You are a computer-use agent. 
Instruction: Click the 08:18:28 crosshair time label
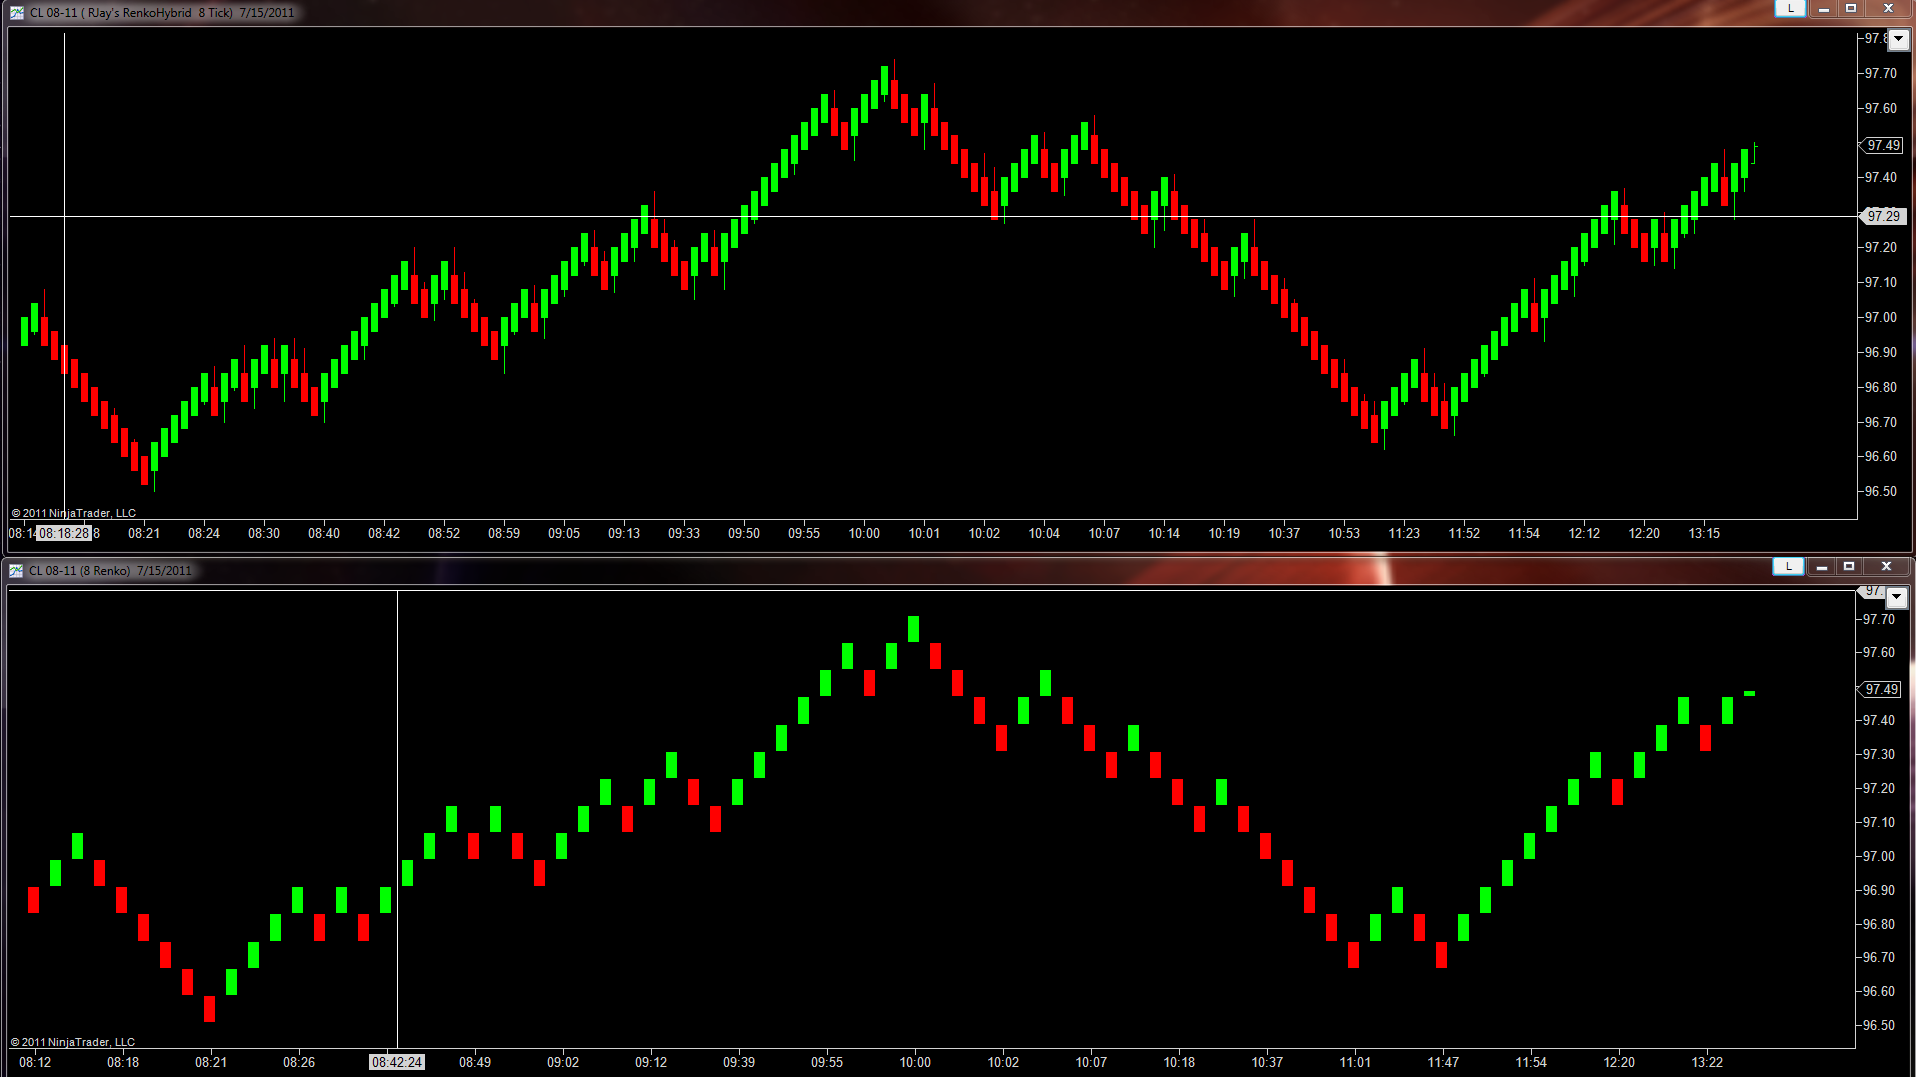64,534
